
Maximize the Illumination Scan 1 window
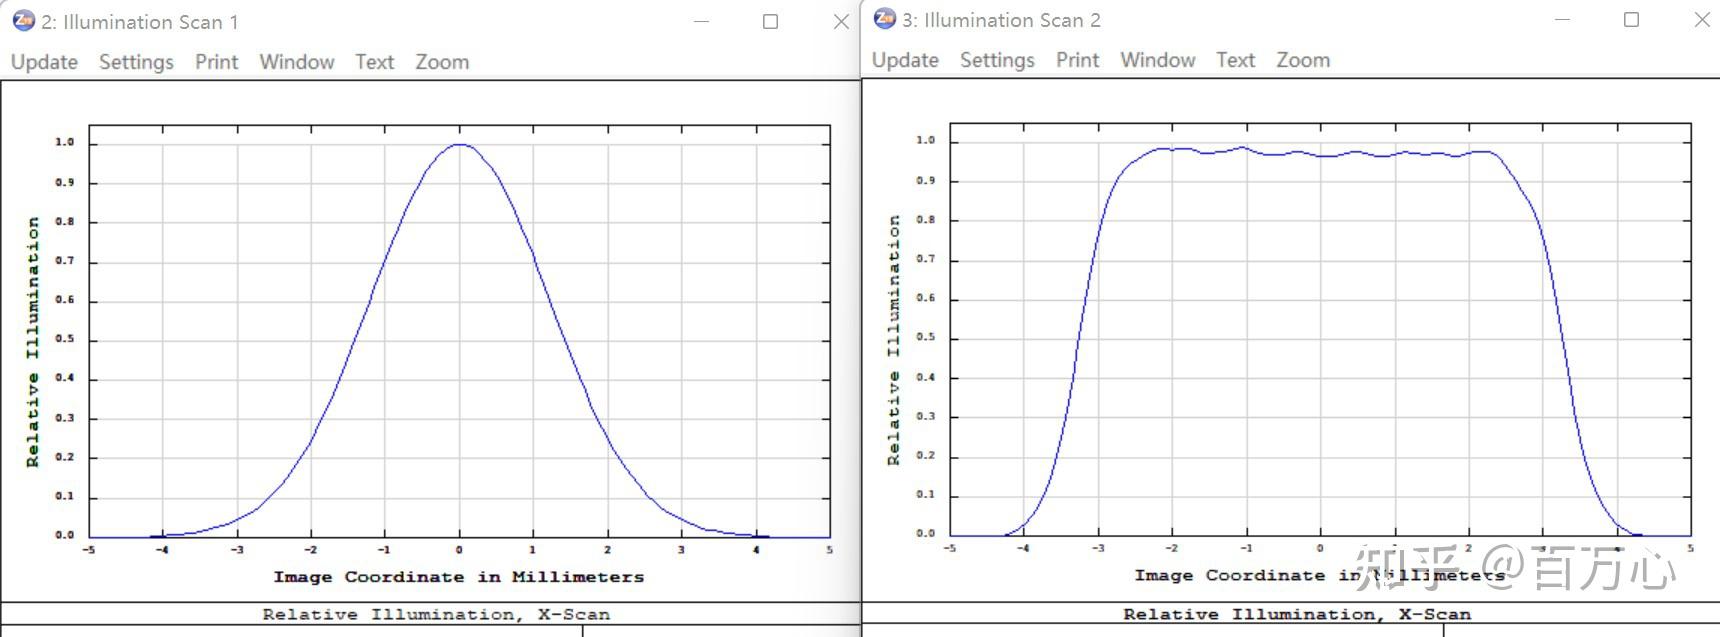(770, 21)
